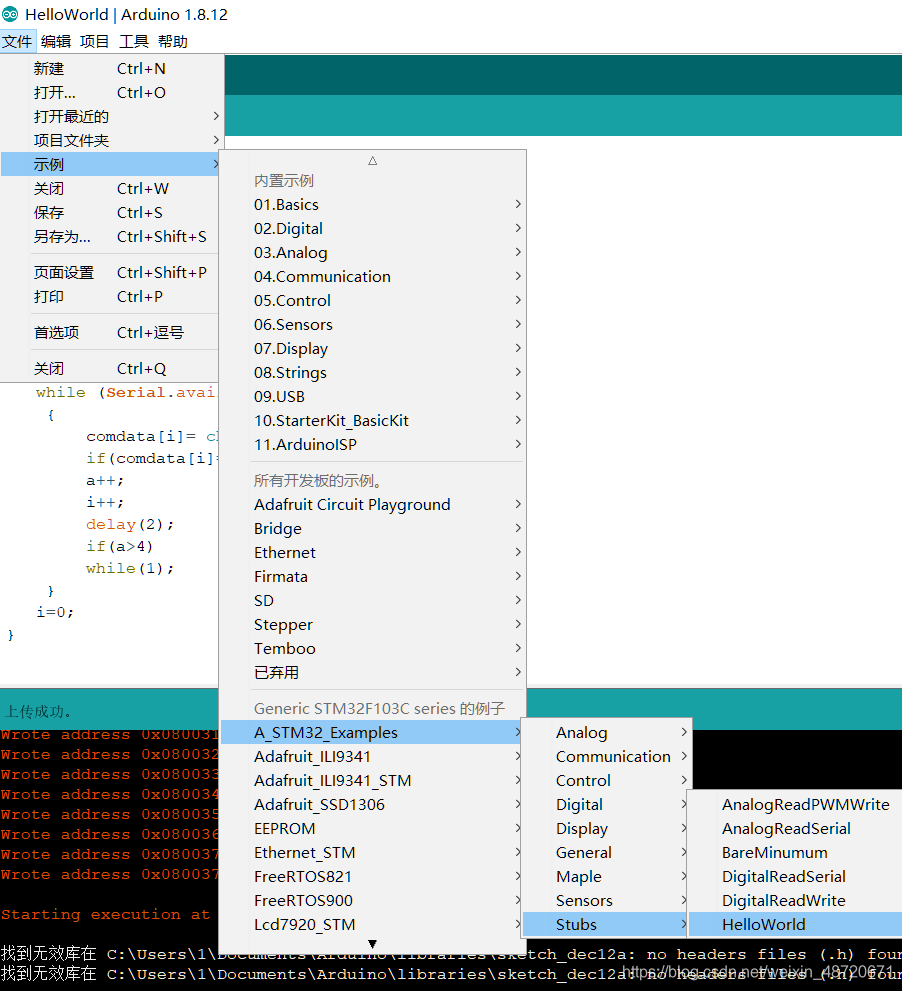Screen dimensions: 902x991
Task: Select the highlighted 示例 menu entry
Action: pos(110,164)
